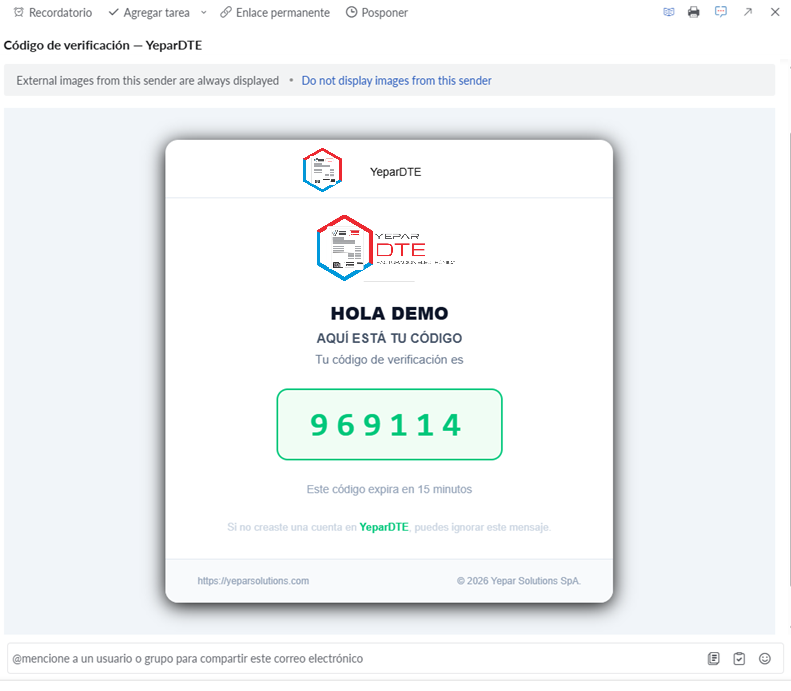Copy the Enlace permanente link
This screenshot has width=791, height=691.
coord(275,13)
